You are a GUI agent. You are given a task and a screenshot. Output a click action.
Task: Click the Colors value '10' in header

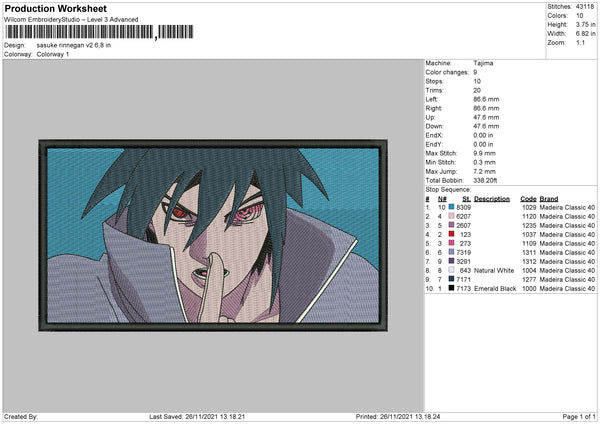[580, 16]
